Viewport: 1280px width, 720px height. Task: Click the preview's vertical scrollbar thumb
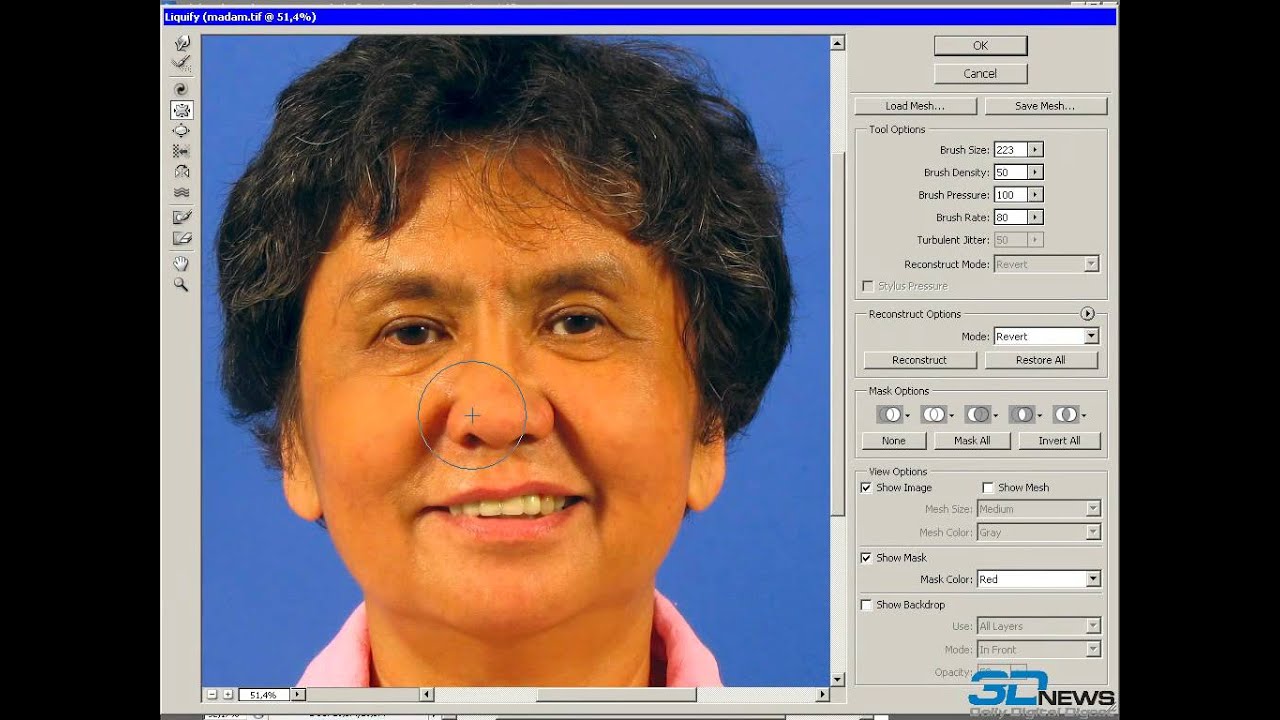838,333
